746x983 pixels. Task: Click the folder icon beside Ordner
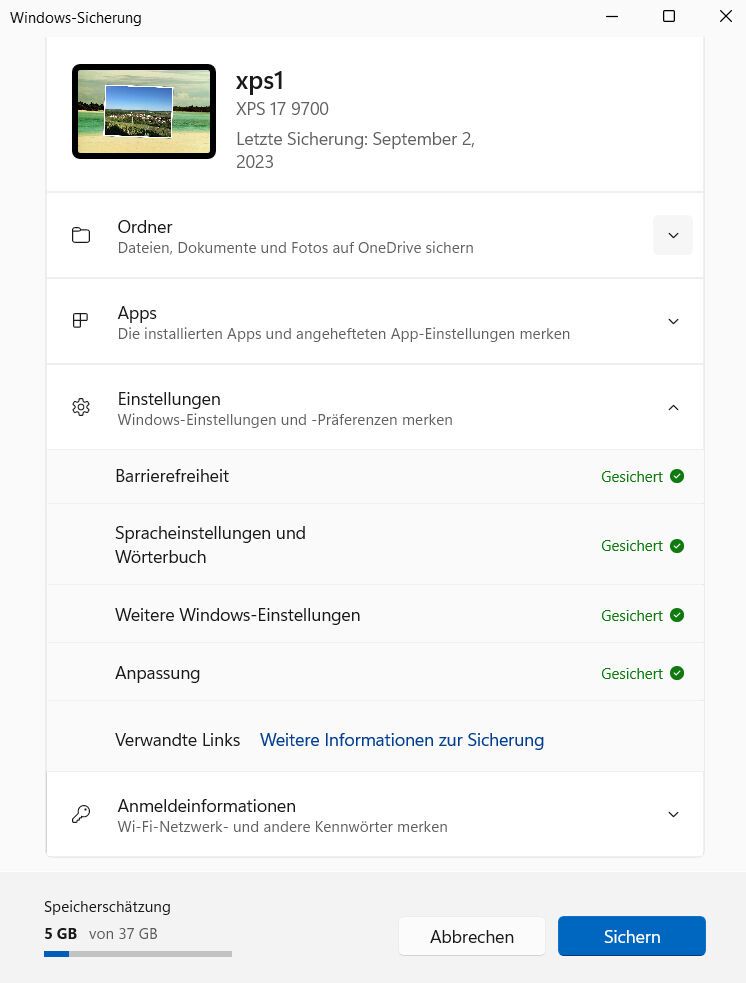(x=81, y=236)
